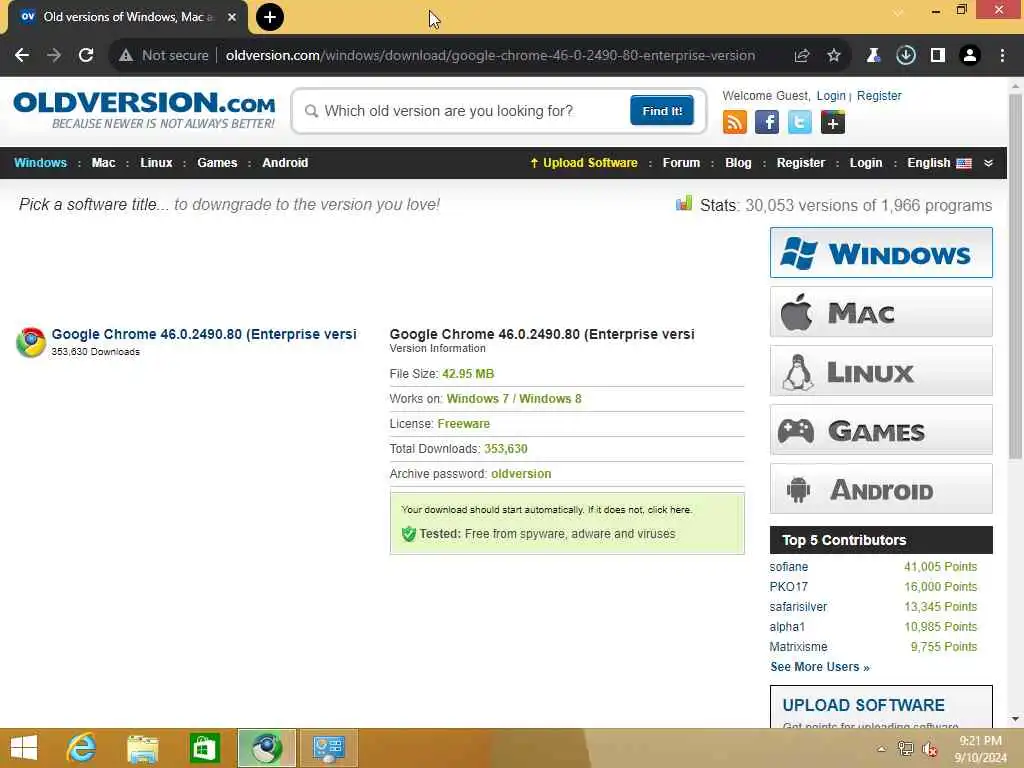Viewport: 1024px width, 768px height.
Task: Open contributor PKO17's profile
Action: click(788, 586)
